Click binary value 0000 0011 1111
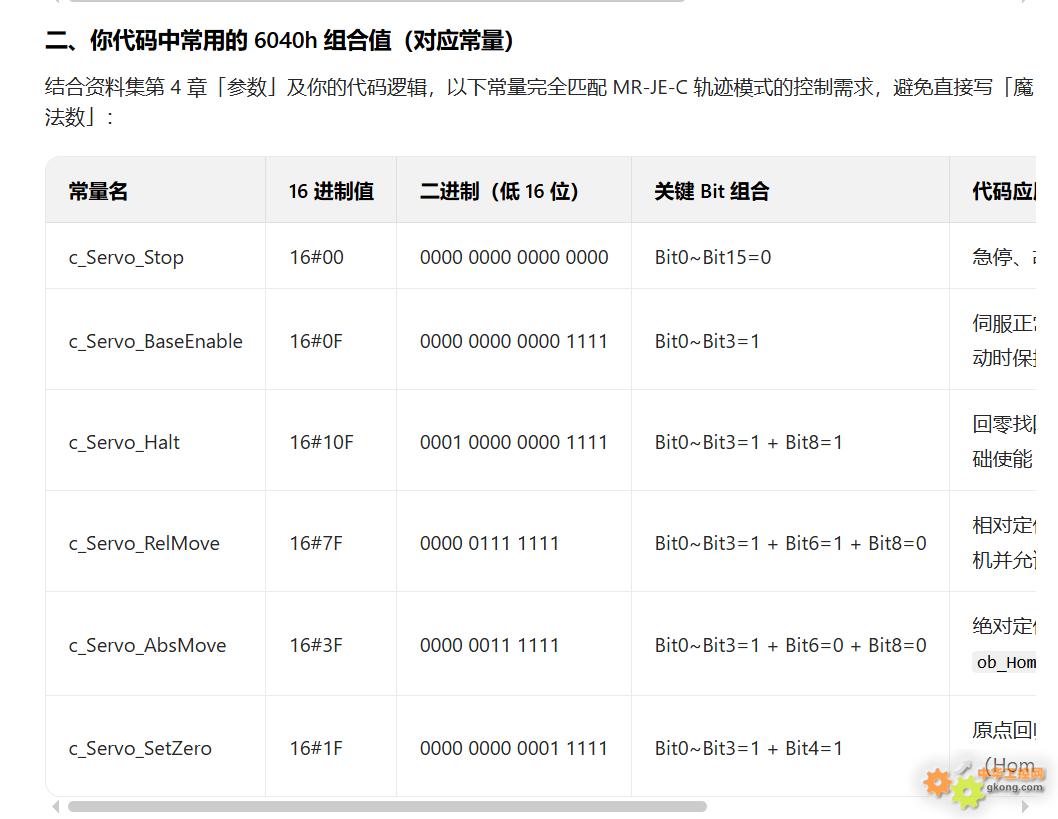 tap(489, 645)
